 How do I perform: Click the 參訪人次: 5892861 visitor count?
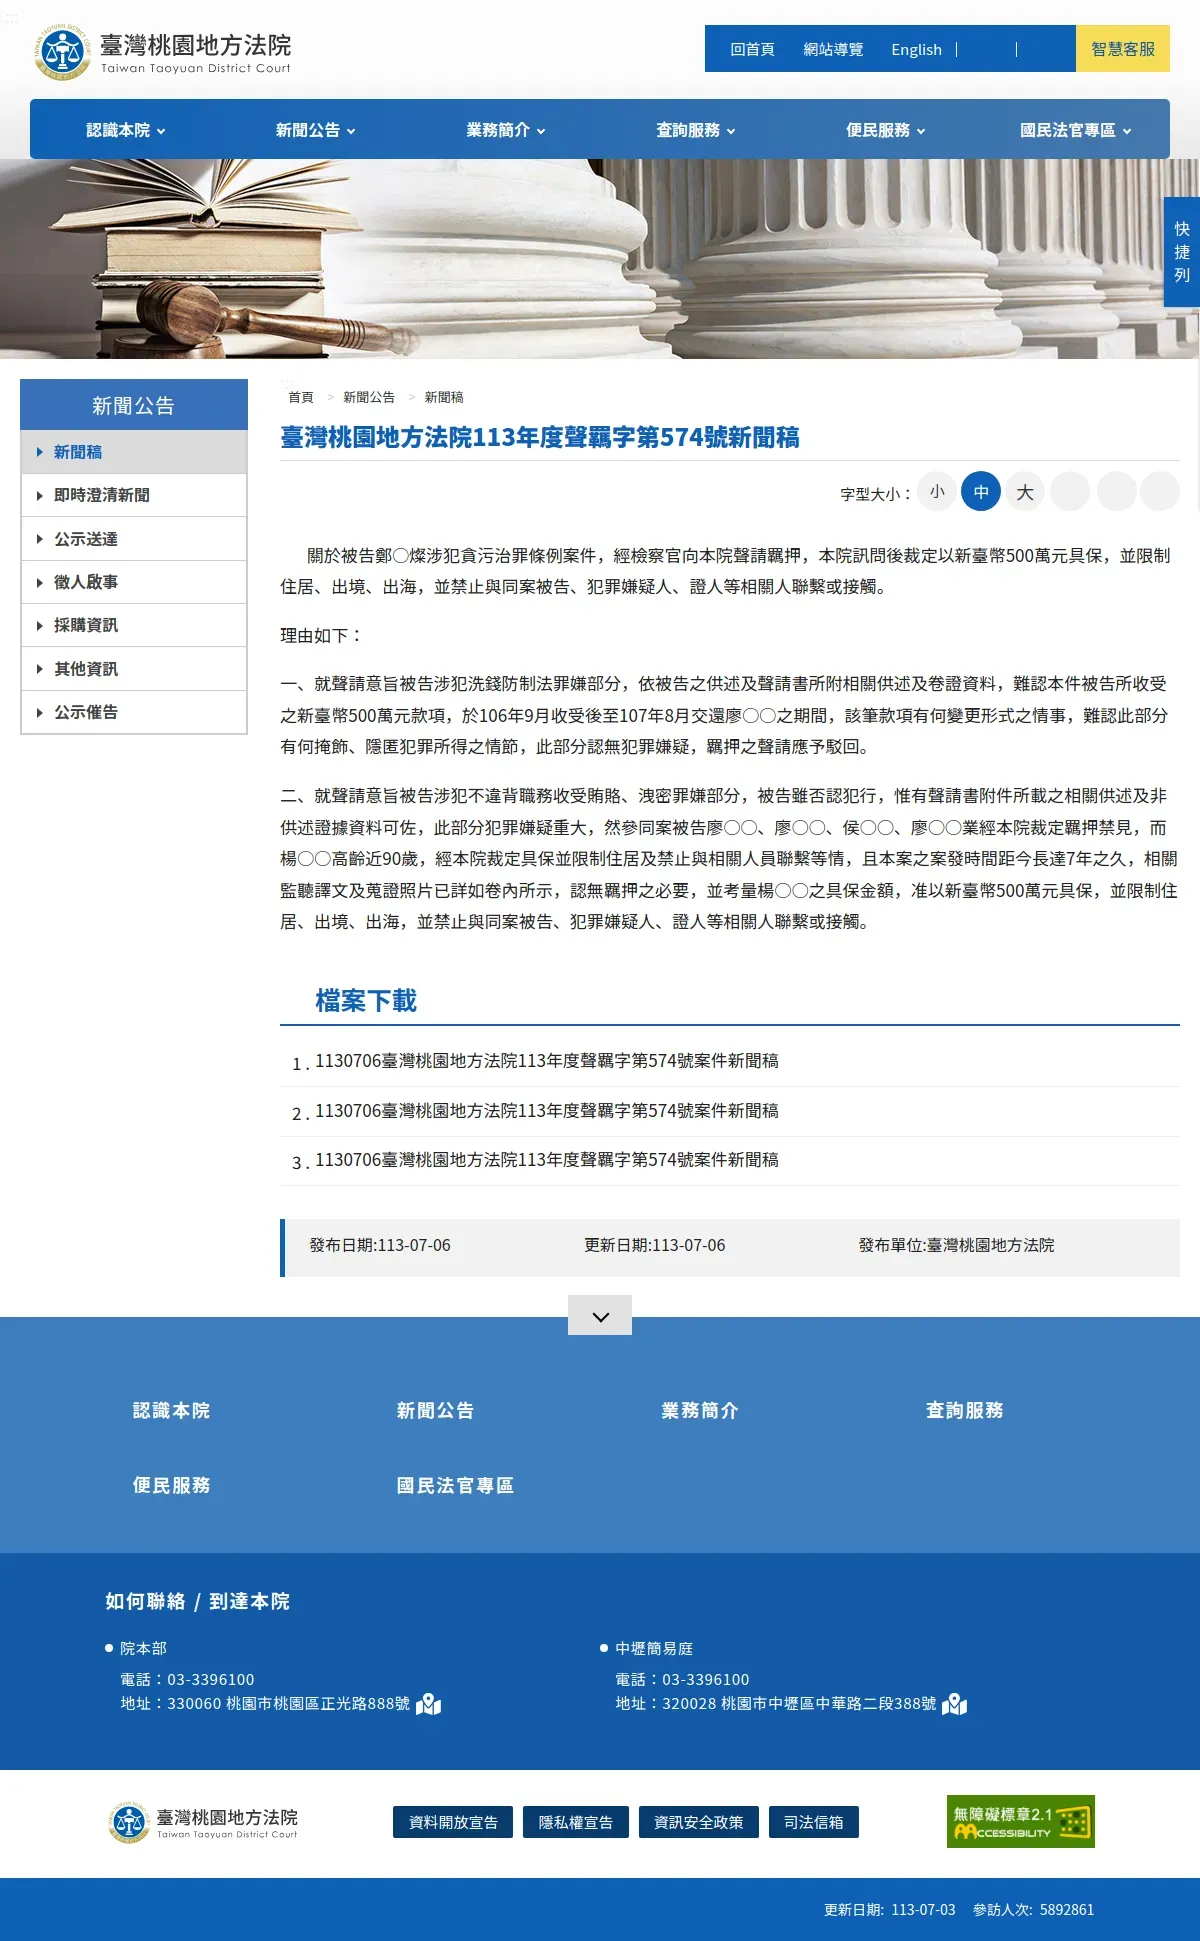click(x=1033, y=1909)
